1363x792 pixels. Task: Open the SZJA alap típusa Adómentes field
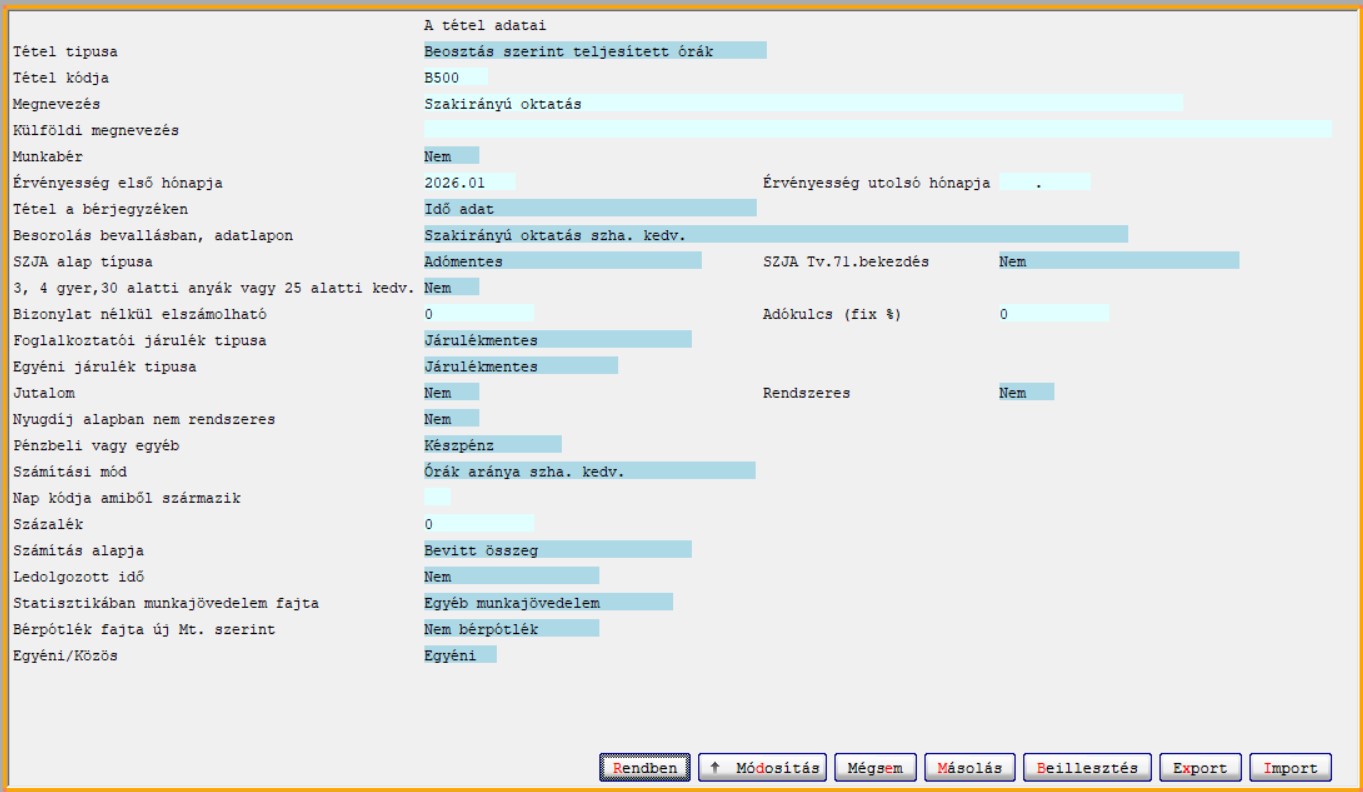[x=562, y=261]
